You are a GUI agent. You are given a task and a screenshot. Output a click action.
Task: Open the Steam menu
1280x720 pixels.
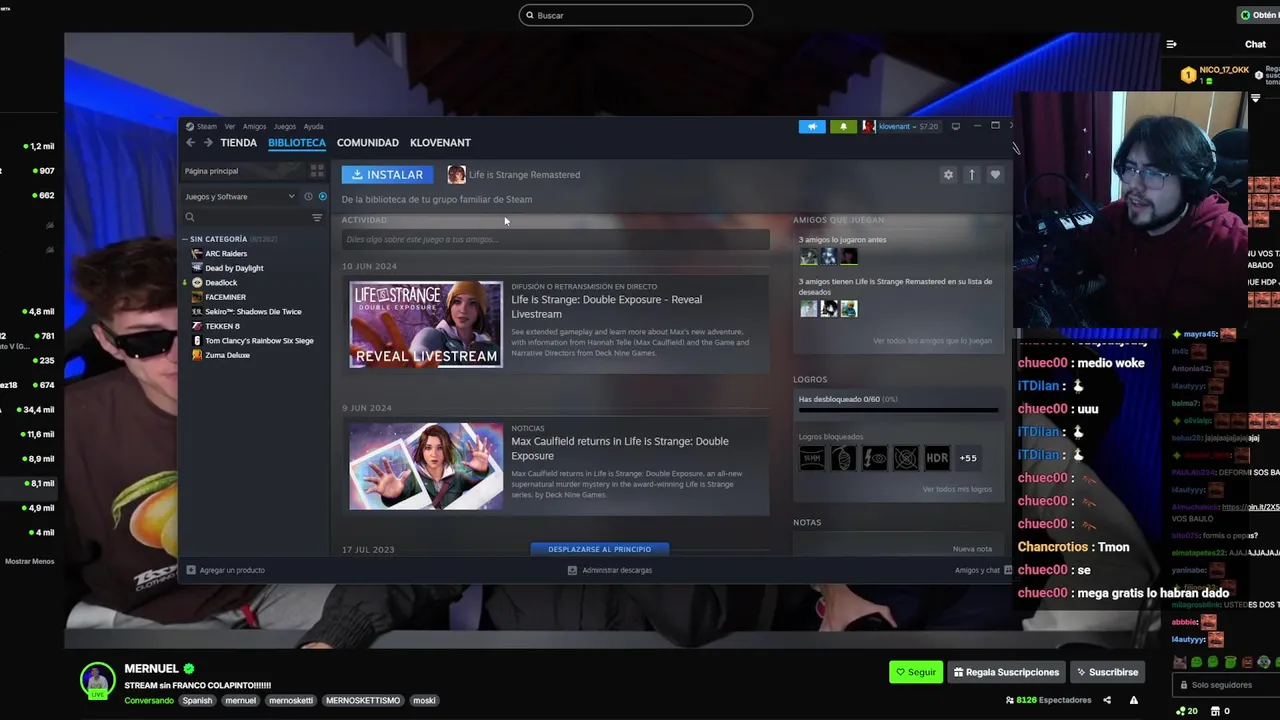click(x=207, y=127)
